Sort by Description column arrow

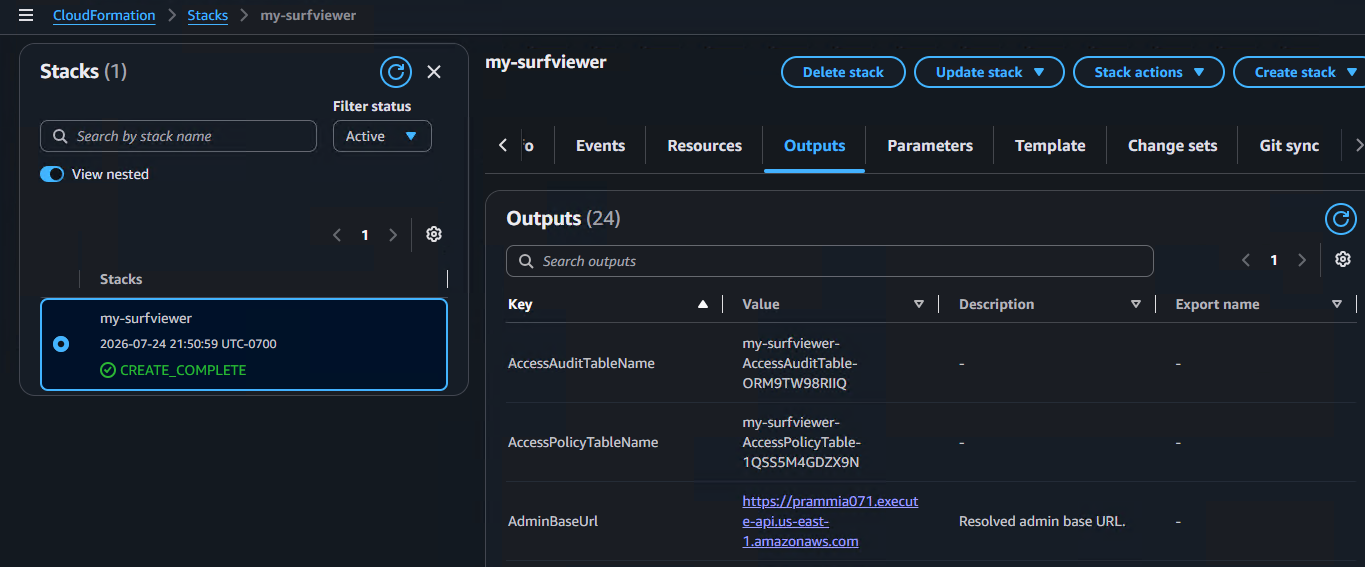1136,304
